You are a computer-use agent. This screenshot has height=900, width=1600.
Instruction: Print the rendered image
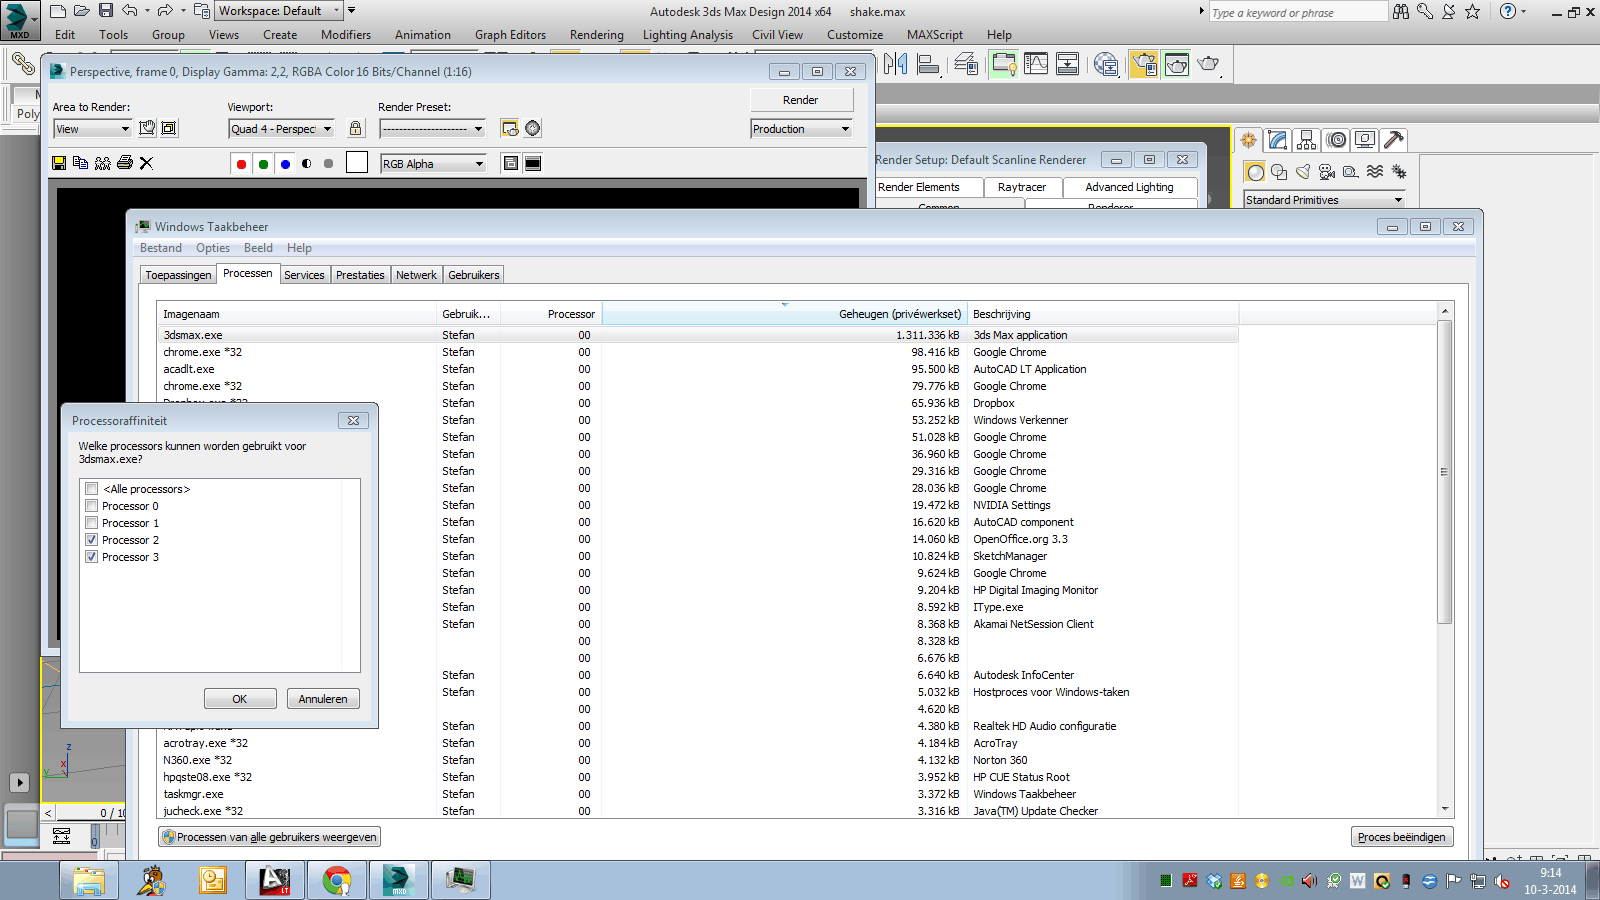click(x=125, y=163)
